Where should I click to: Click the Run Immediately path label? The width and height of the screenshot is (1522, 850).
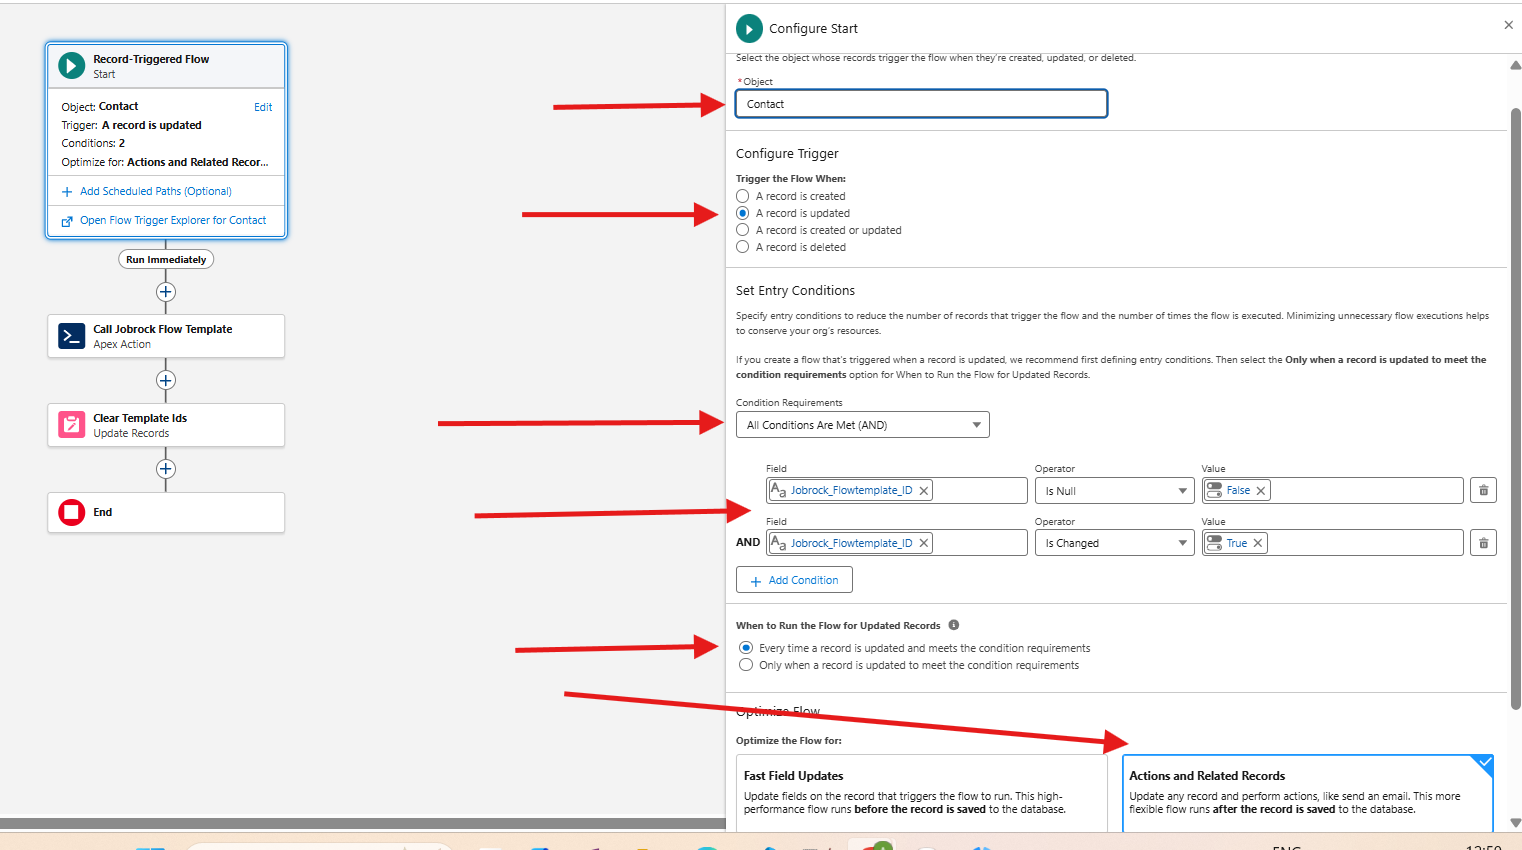pos(166,259)
